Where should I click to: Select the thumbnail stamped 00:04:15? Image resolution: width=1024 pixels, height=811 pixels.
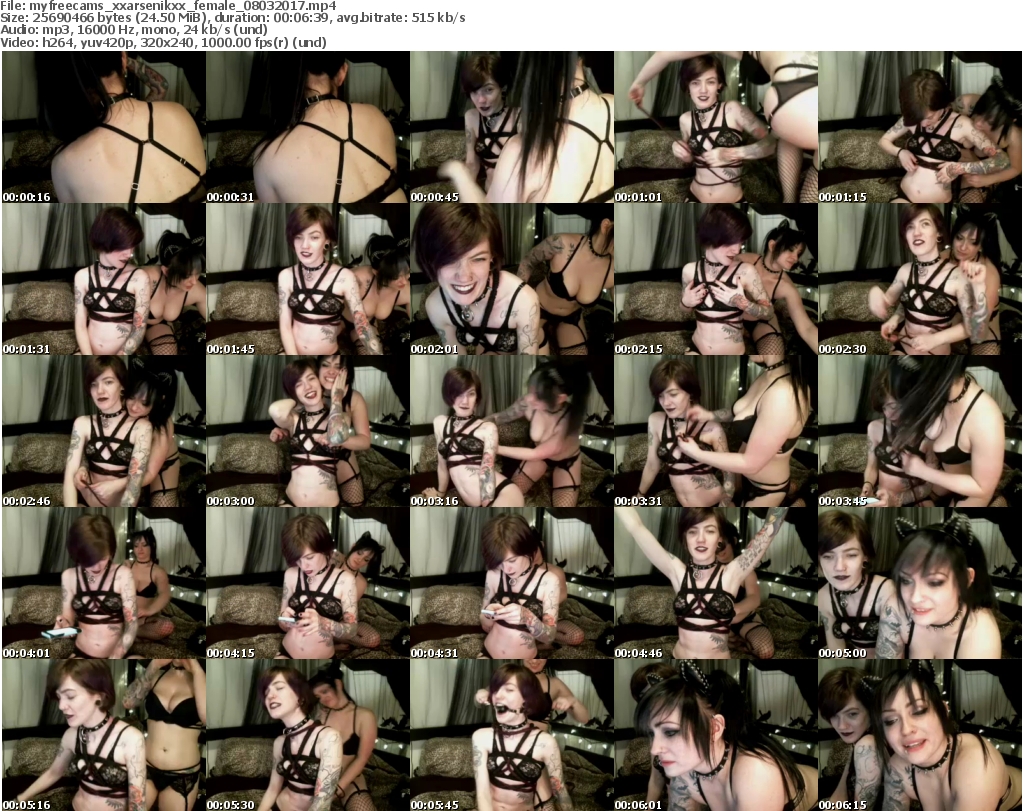(308, 583)
